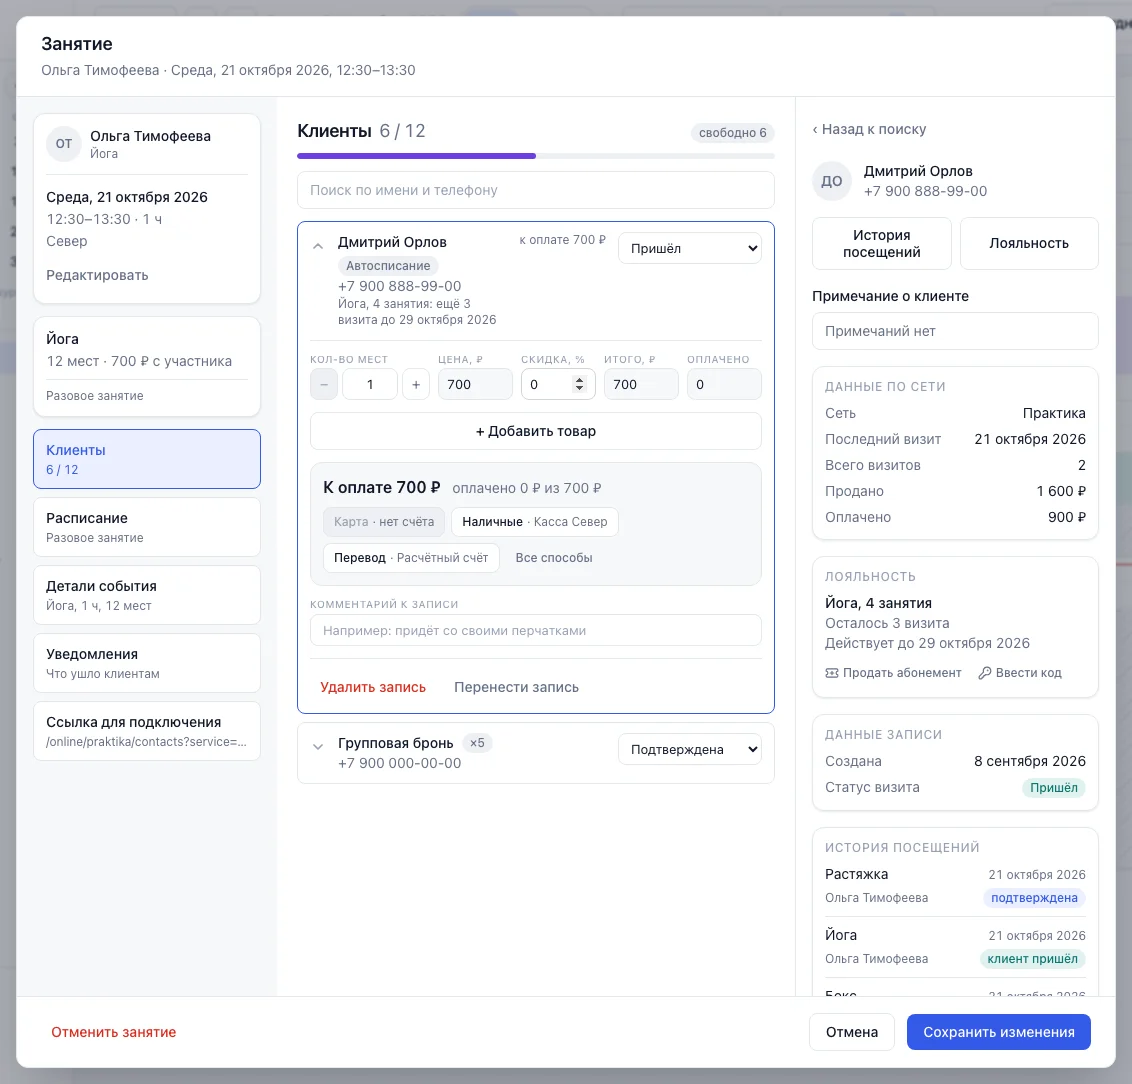Click the key icon beside Ввести код
This screenshot has width=1132, height=1084.
point(985,673)
